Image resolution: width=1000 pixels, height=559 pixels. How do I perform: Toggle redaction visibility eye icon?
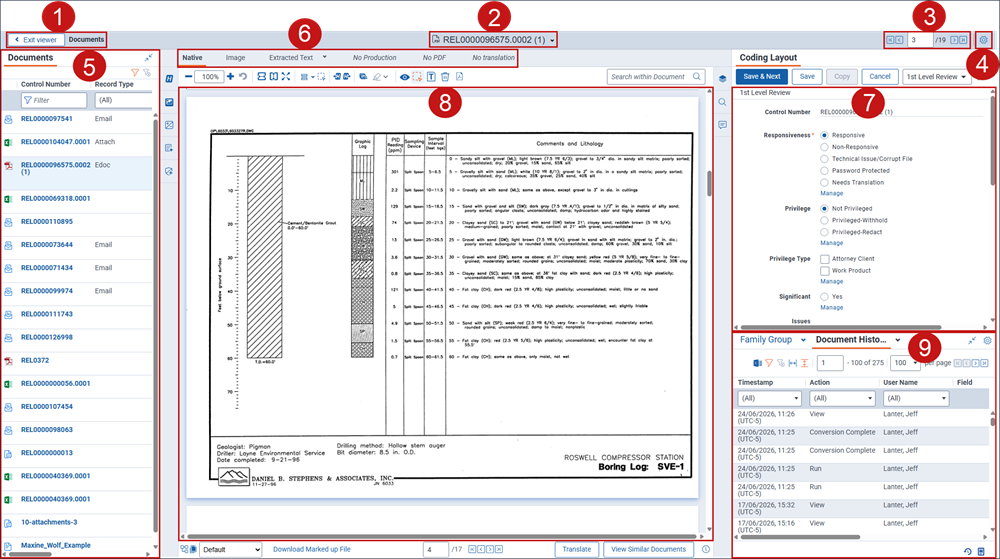pos(404,77)
